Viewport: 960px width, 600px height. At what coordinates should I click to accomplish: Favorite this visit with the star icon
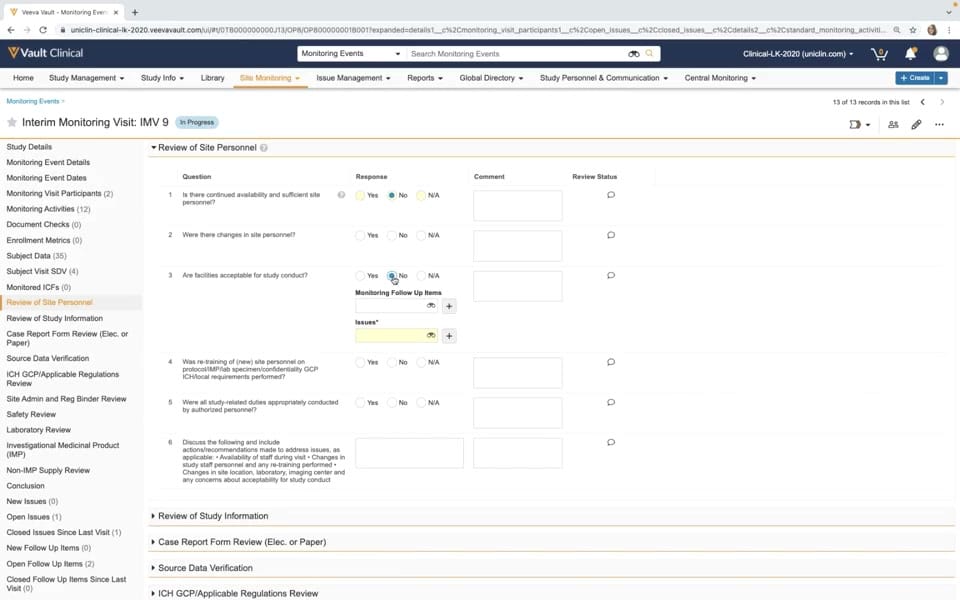[x=12, y=122]
